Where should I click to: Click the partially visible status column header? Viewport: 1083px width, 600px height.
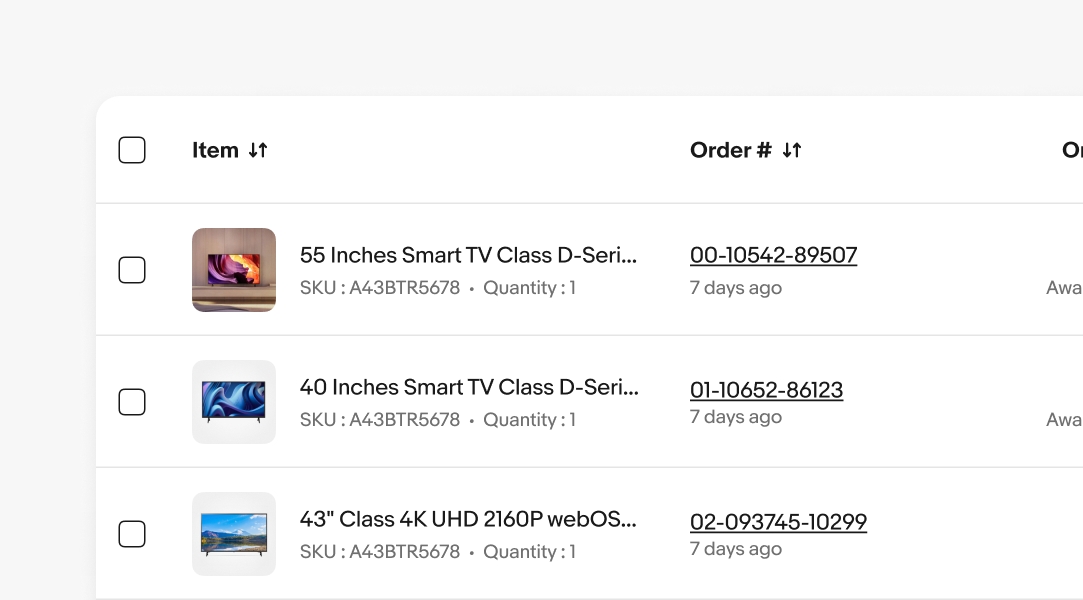1071,150
